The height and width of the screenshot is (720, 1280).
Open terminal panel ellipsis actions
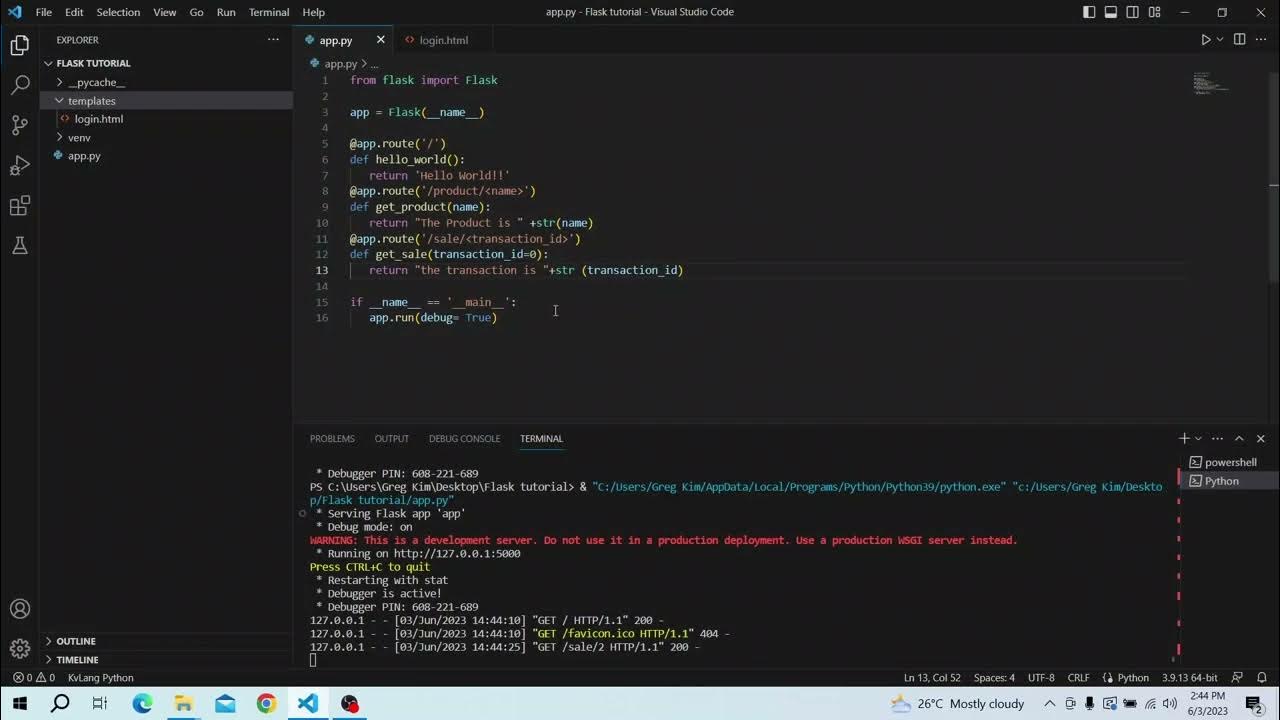pyautogui.click(x=1217, y=438)
